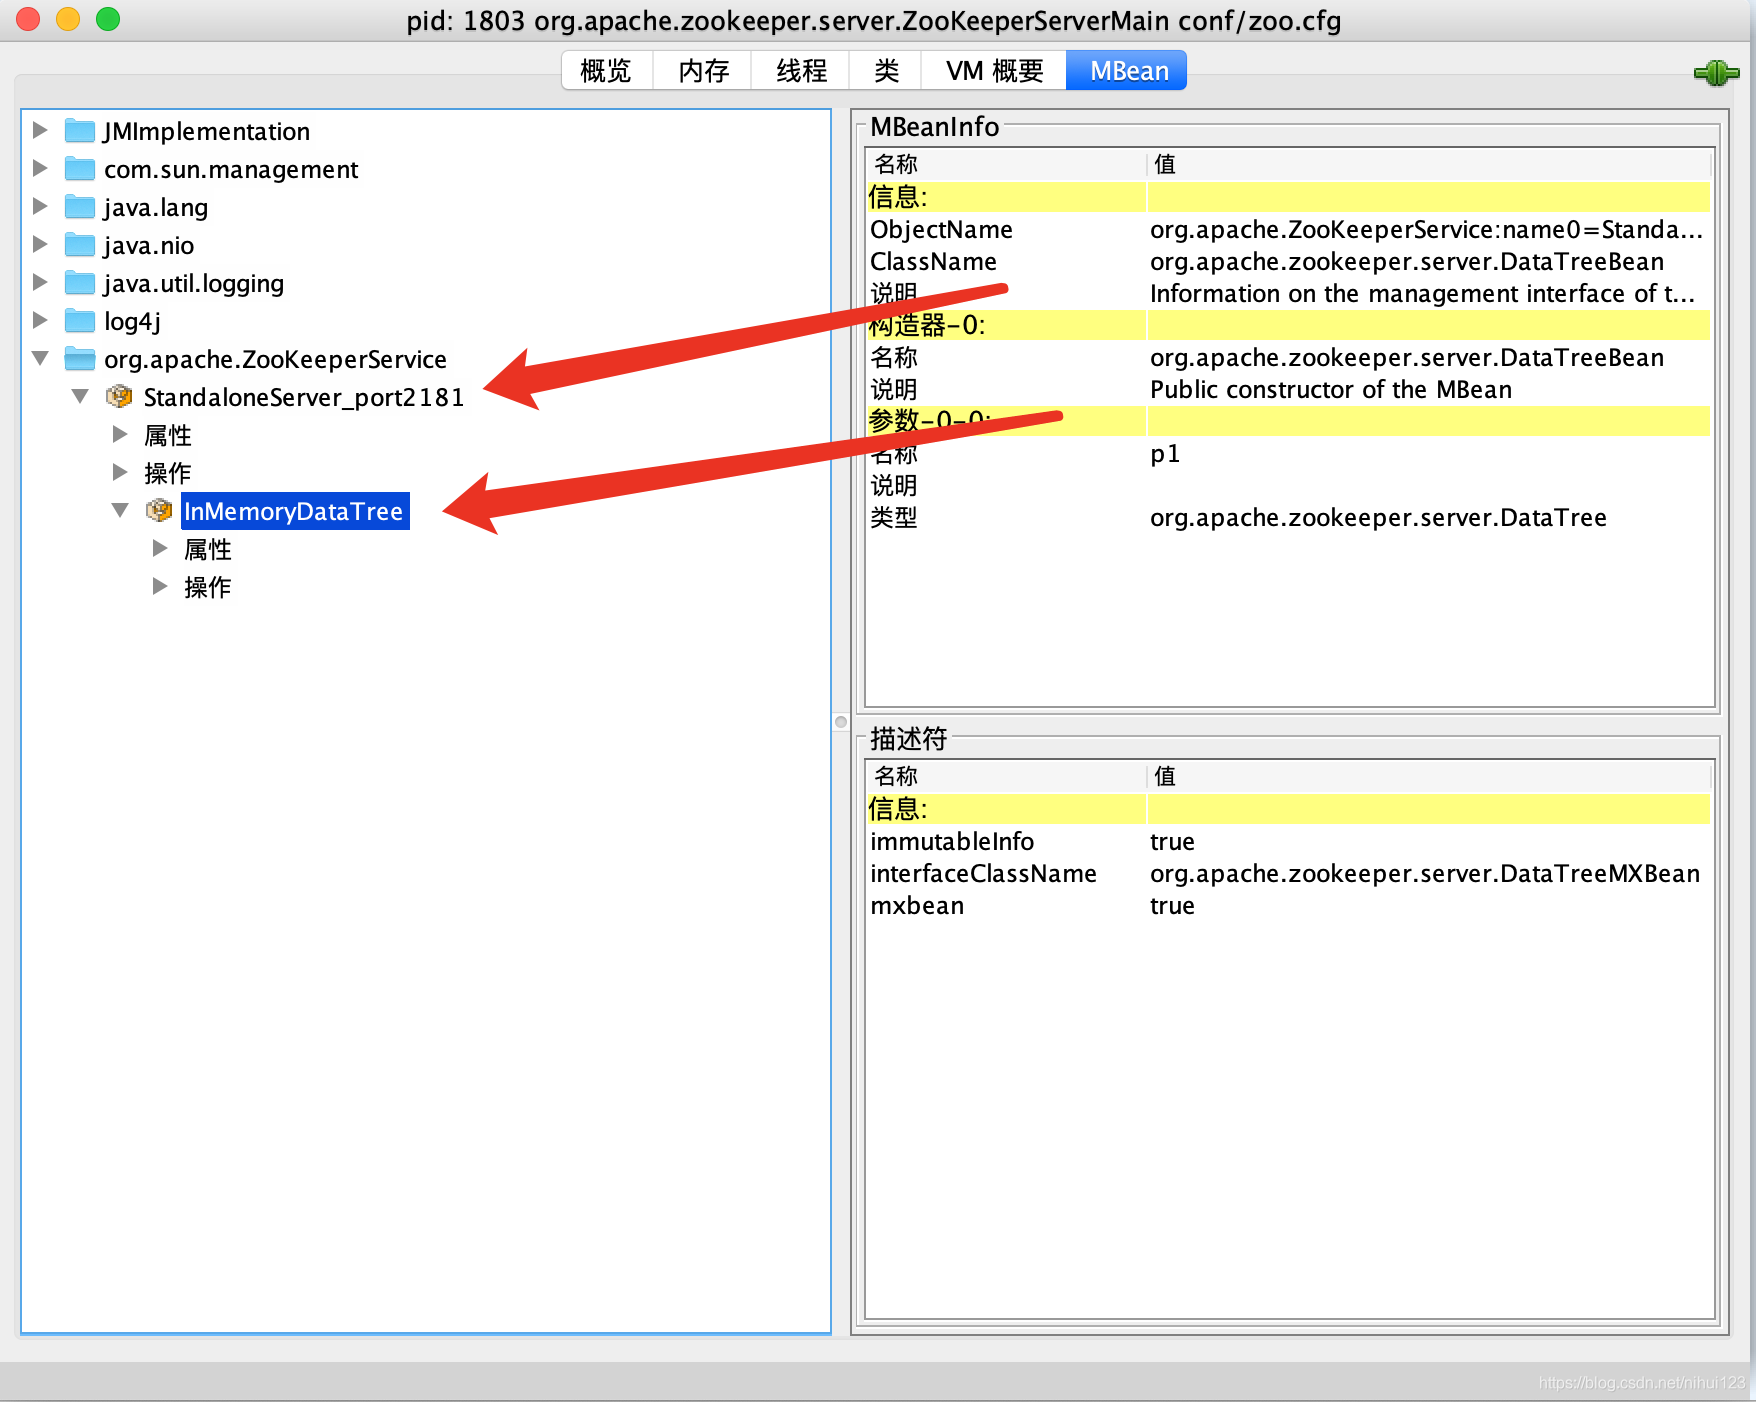This screenshot has height=1402, width=1756.
Task: Switch to the 内存 tab
Action: [703, 71]
